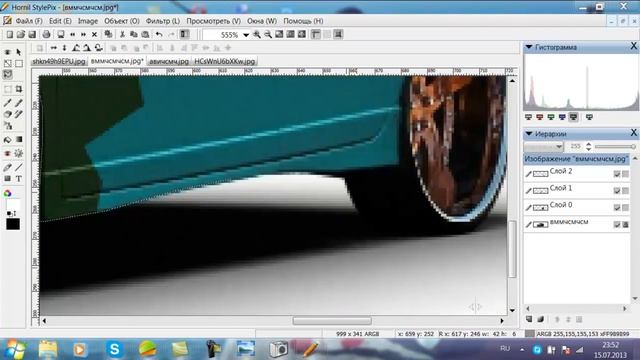
Task: Collapse the Гистограмма panel
Action: coord(529,47)
